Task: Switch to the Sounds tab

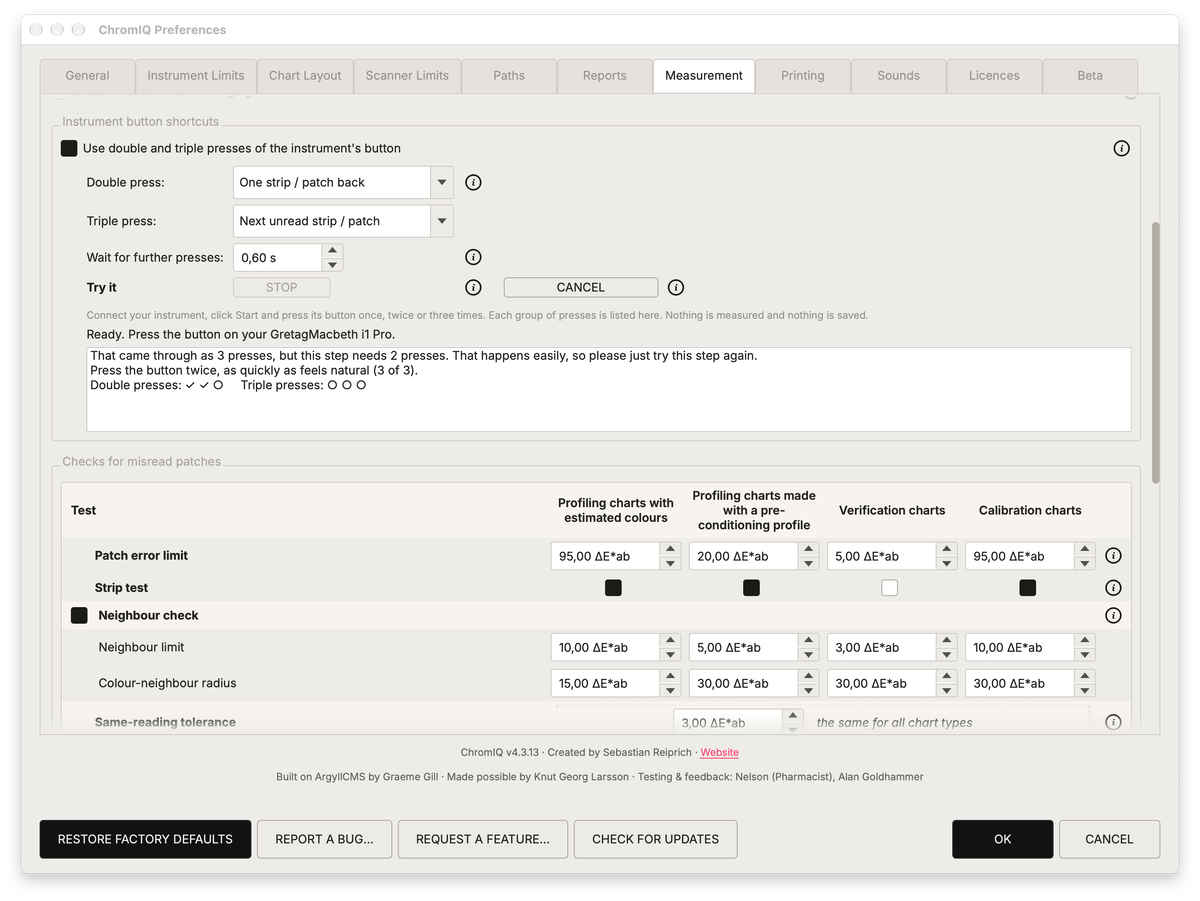Action: (899, 76)
